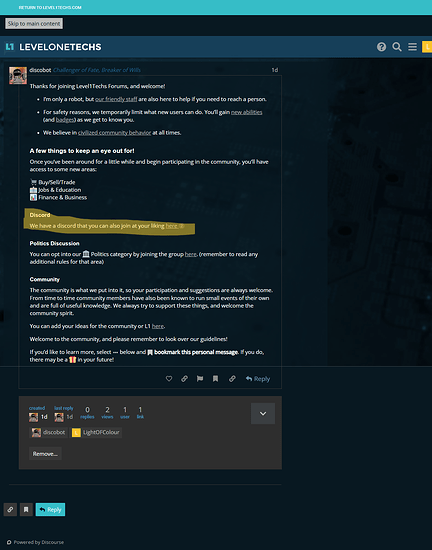Click avatar under 'last reply' in topic map
The height and width of the screenshot is (550, 432).
[x=59, y=417]
